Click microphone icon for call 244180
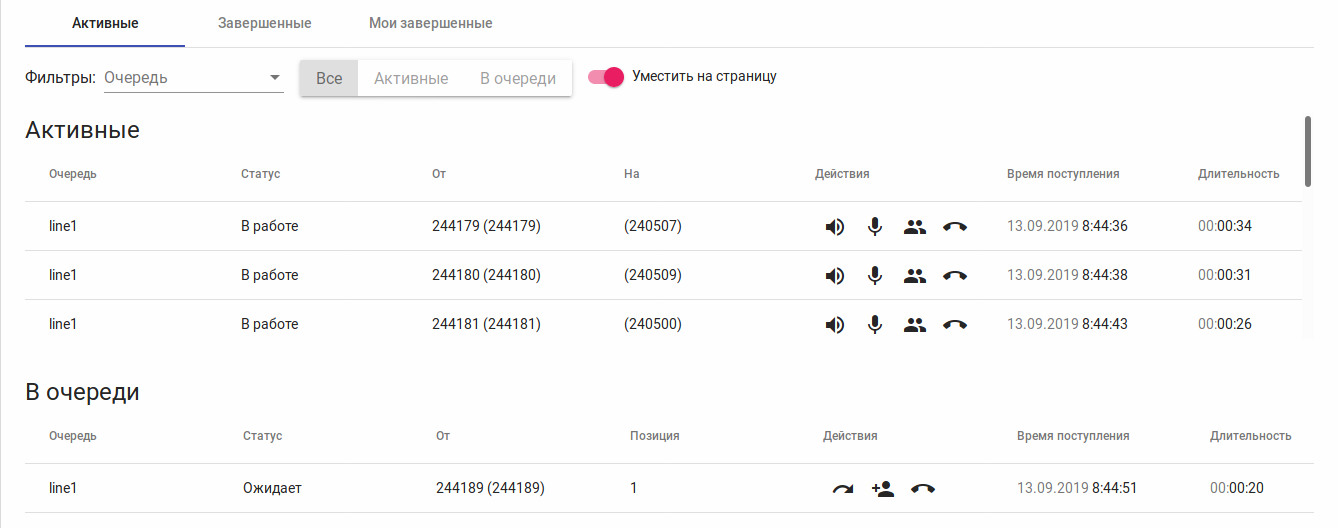 point(875,275)
